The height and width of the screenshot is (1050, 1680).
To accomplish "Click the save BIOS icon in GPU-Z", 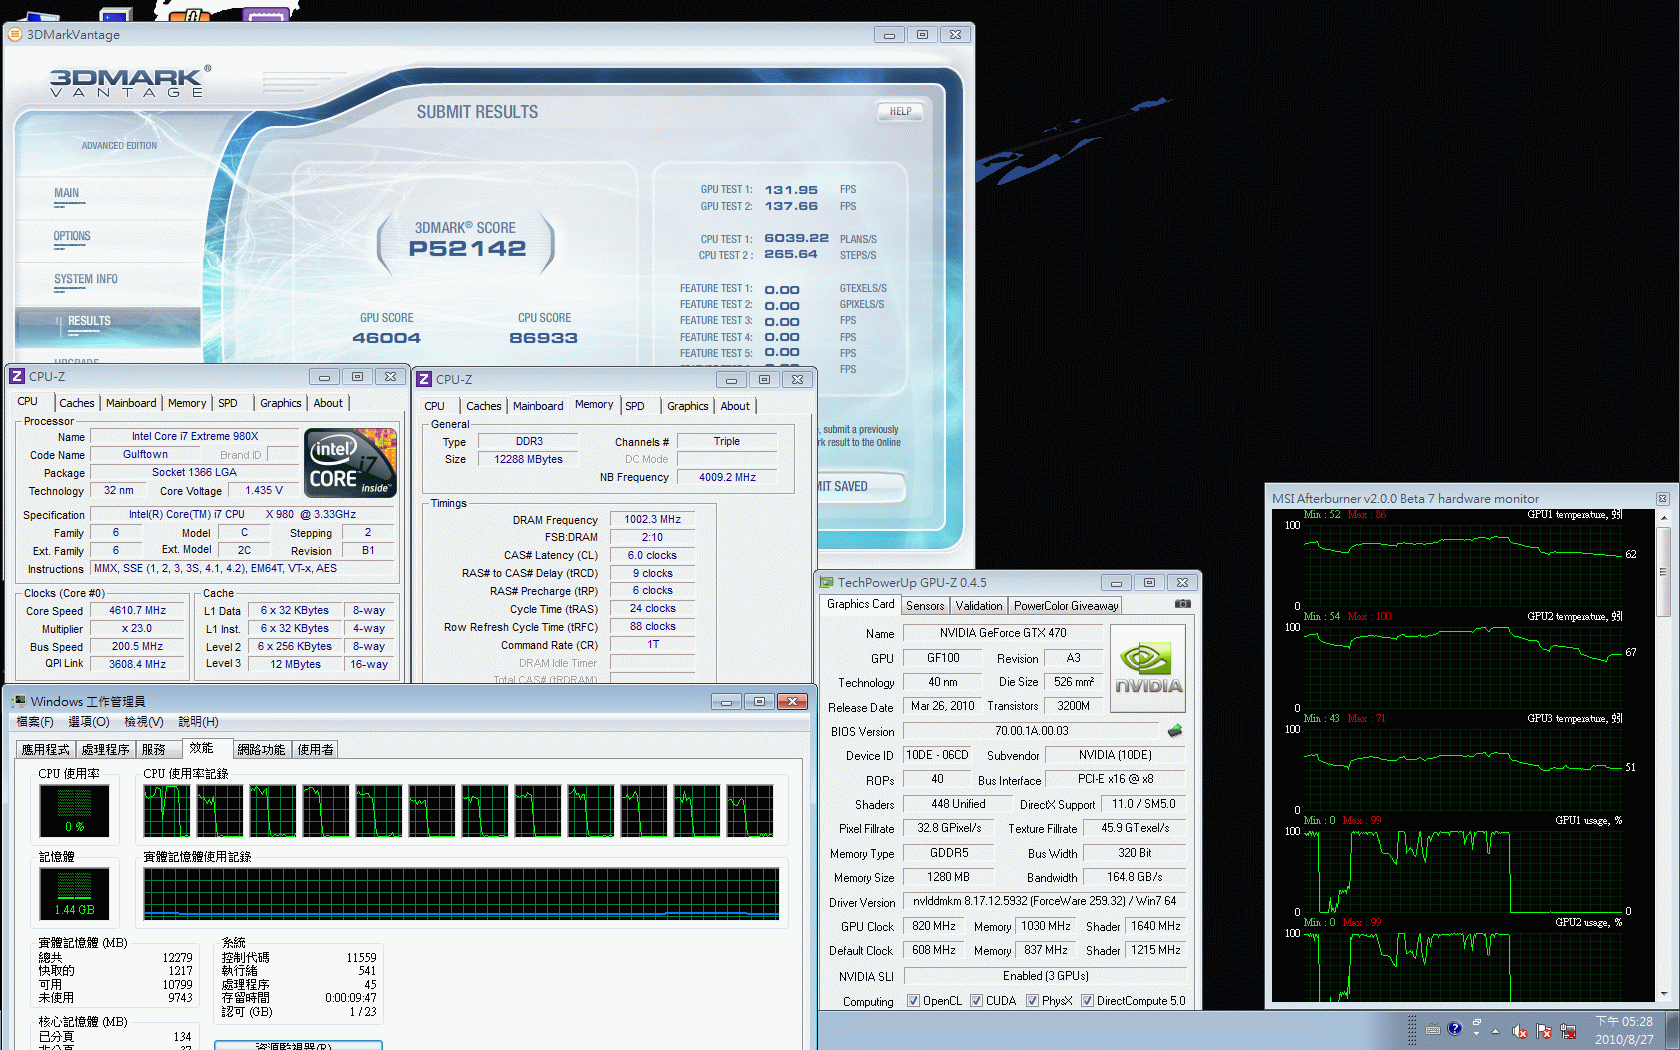I will (1175, 731).
